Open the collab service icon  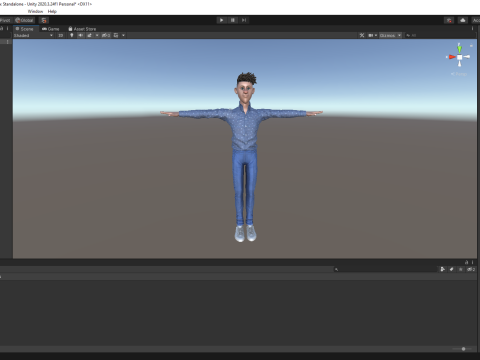coord(449,20)
